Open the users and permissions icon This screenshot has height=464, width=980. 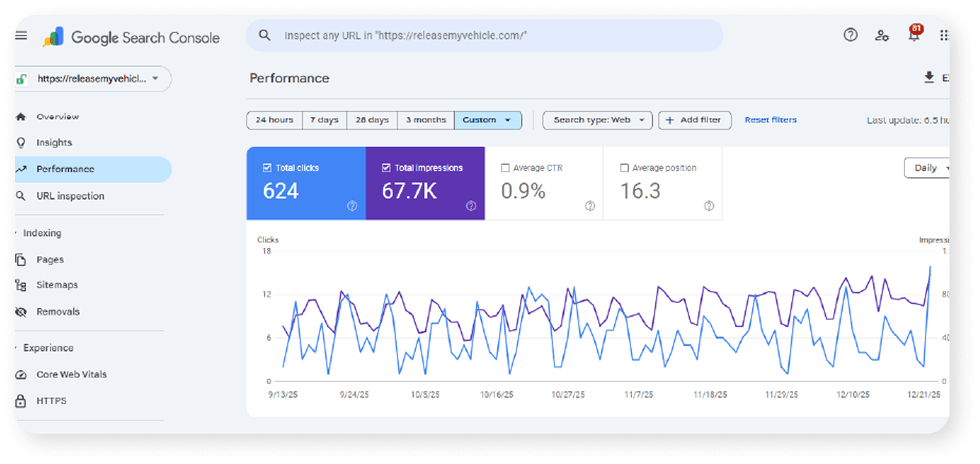pyautogui.click(x=882, y=36)
